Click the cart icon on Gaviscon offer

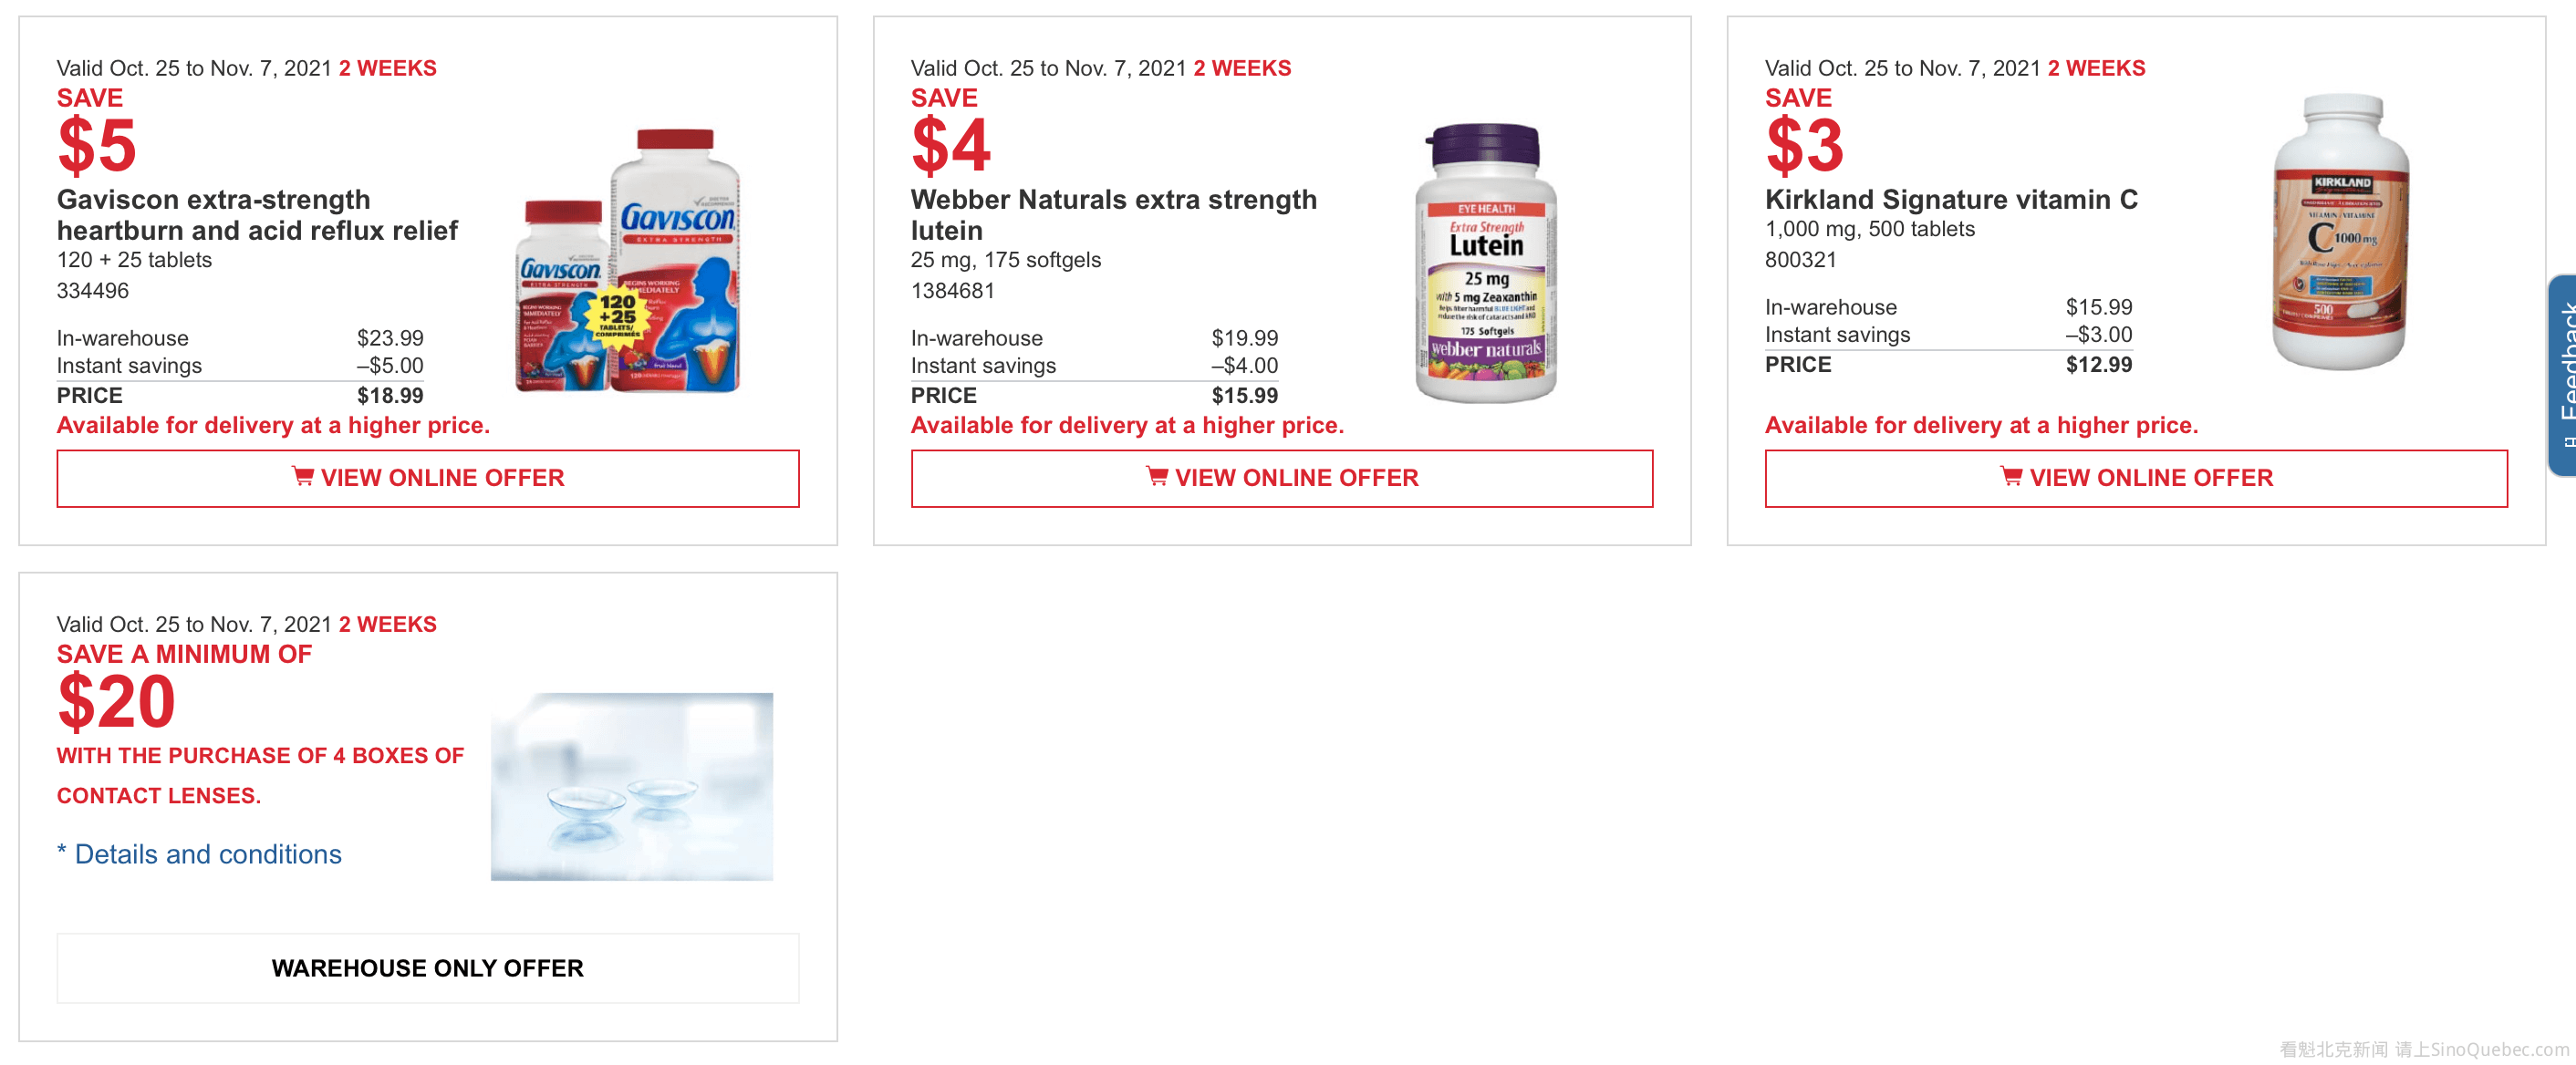302,476
